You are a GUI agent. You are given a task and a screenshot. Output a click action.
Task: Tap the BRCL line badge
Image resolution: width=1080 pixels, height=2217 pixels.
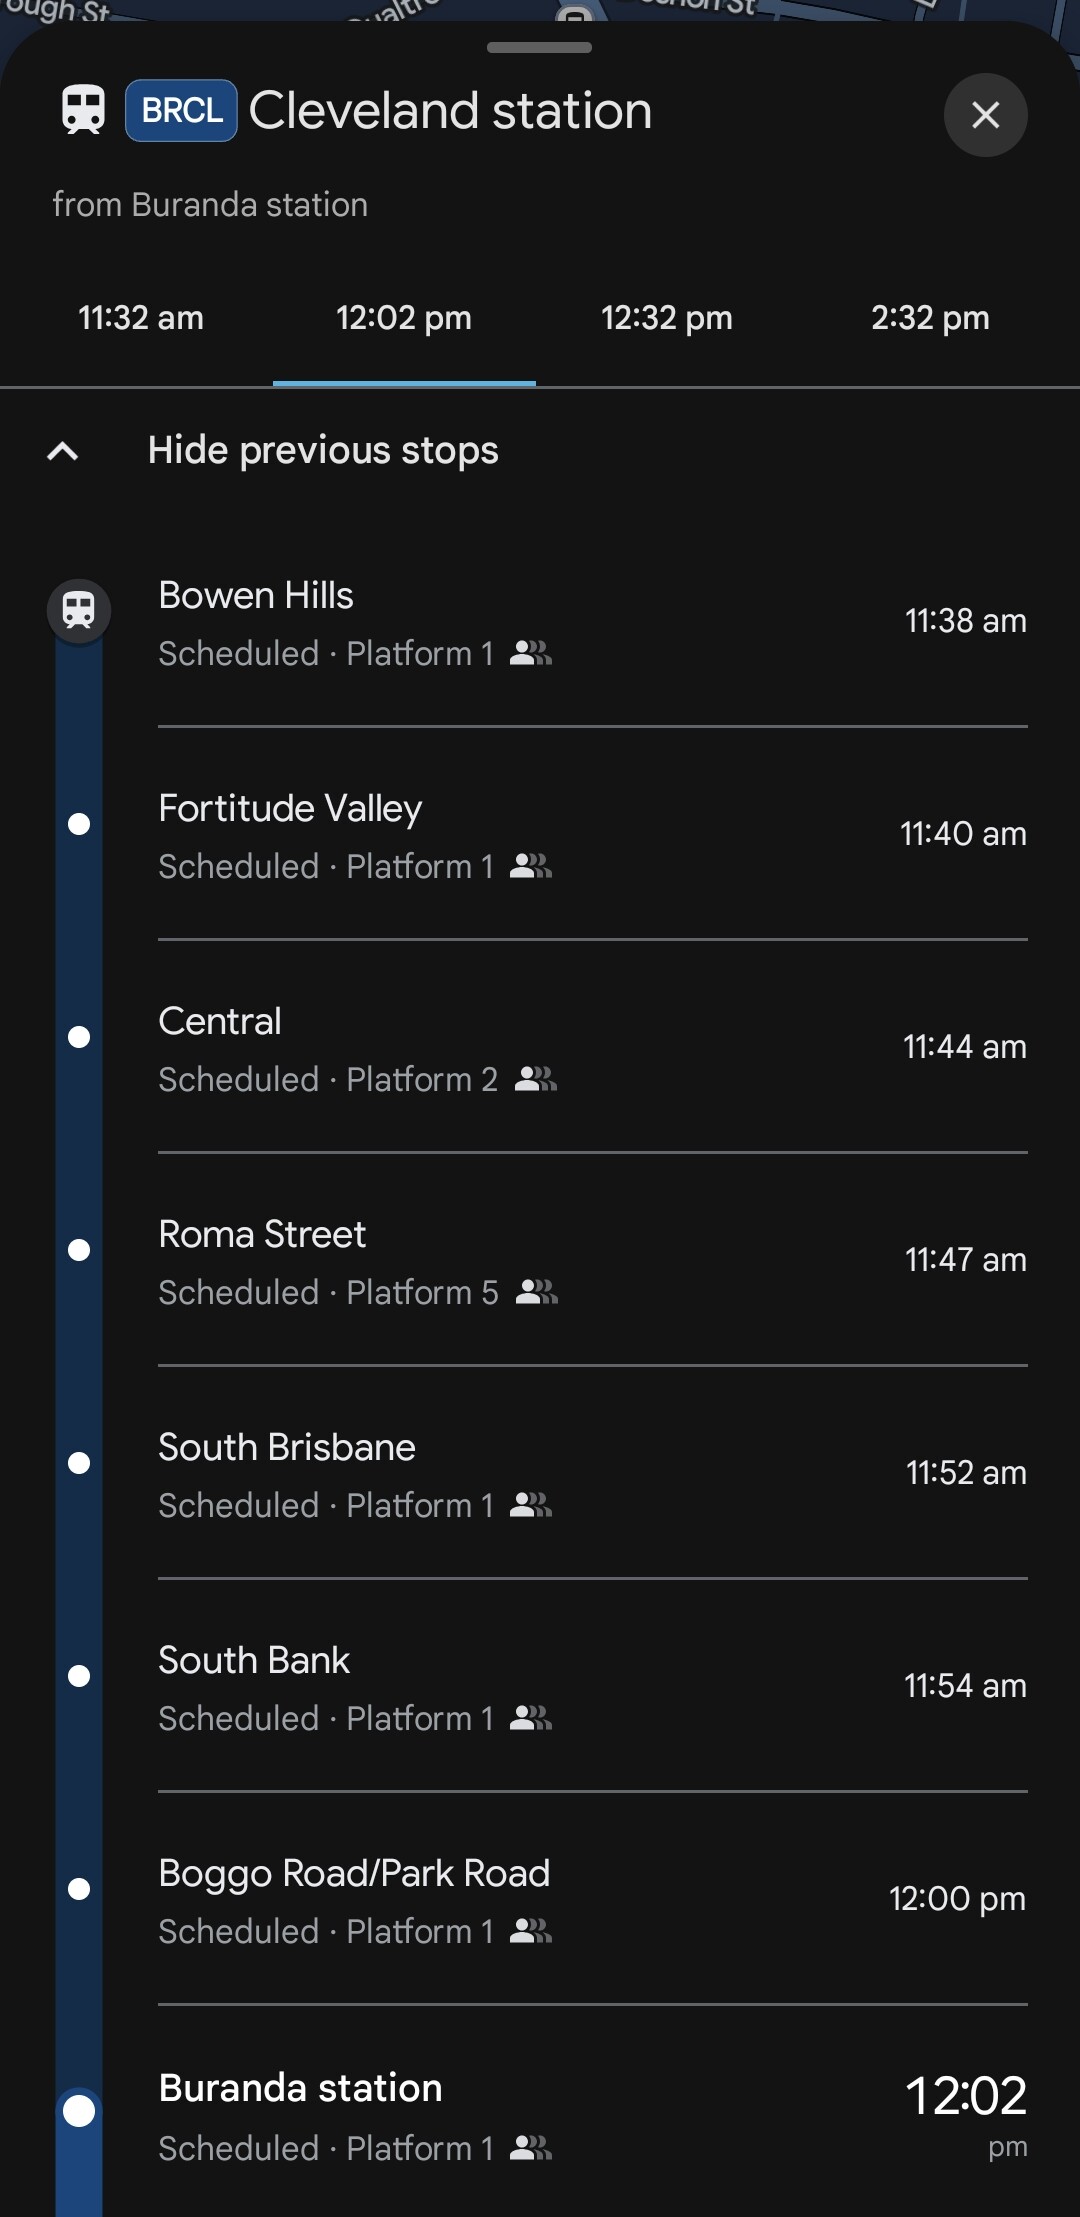181,110
